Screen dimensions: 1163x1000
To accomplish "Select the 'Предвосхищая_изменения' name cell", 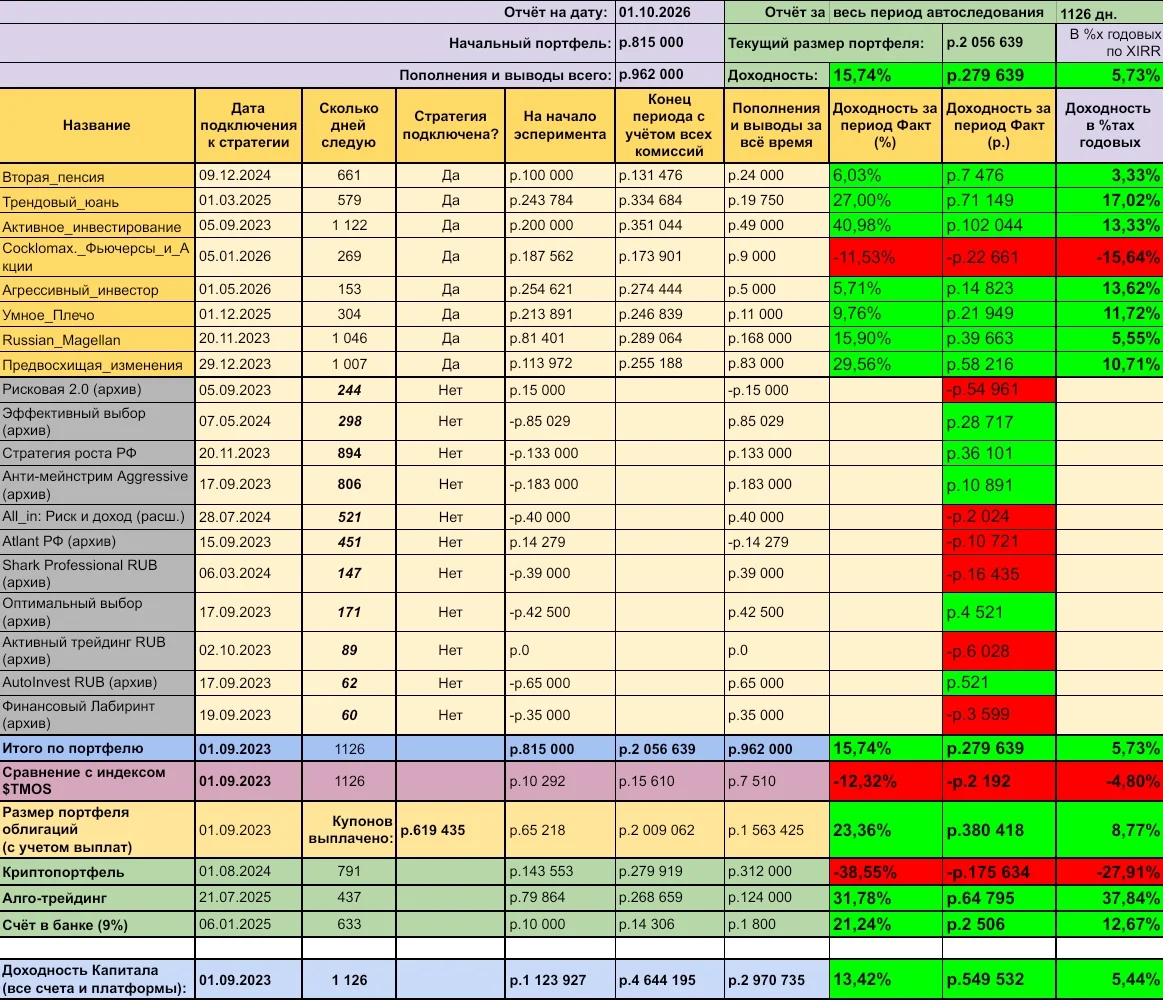I will click(97, 365).
